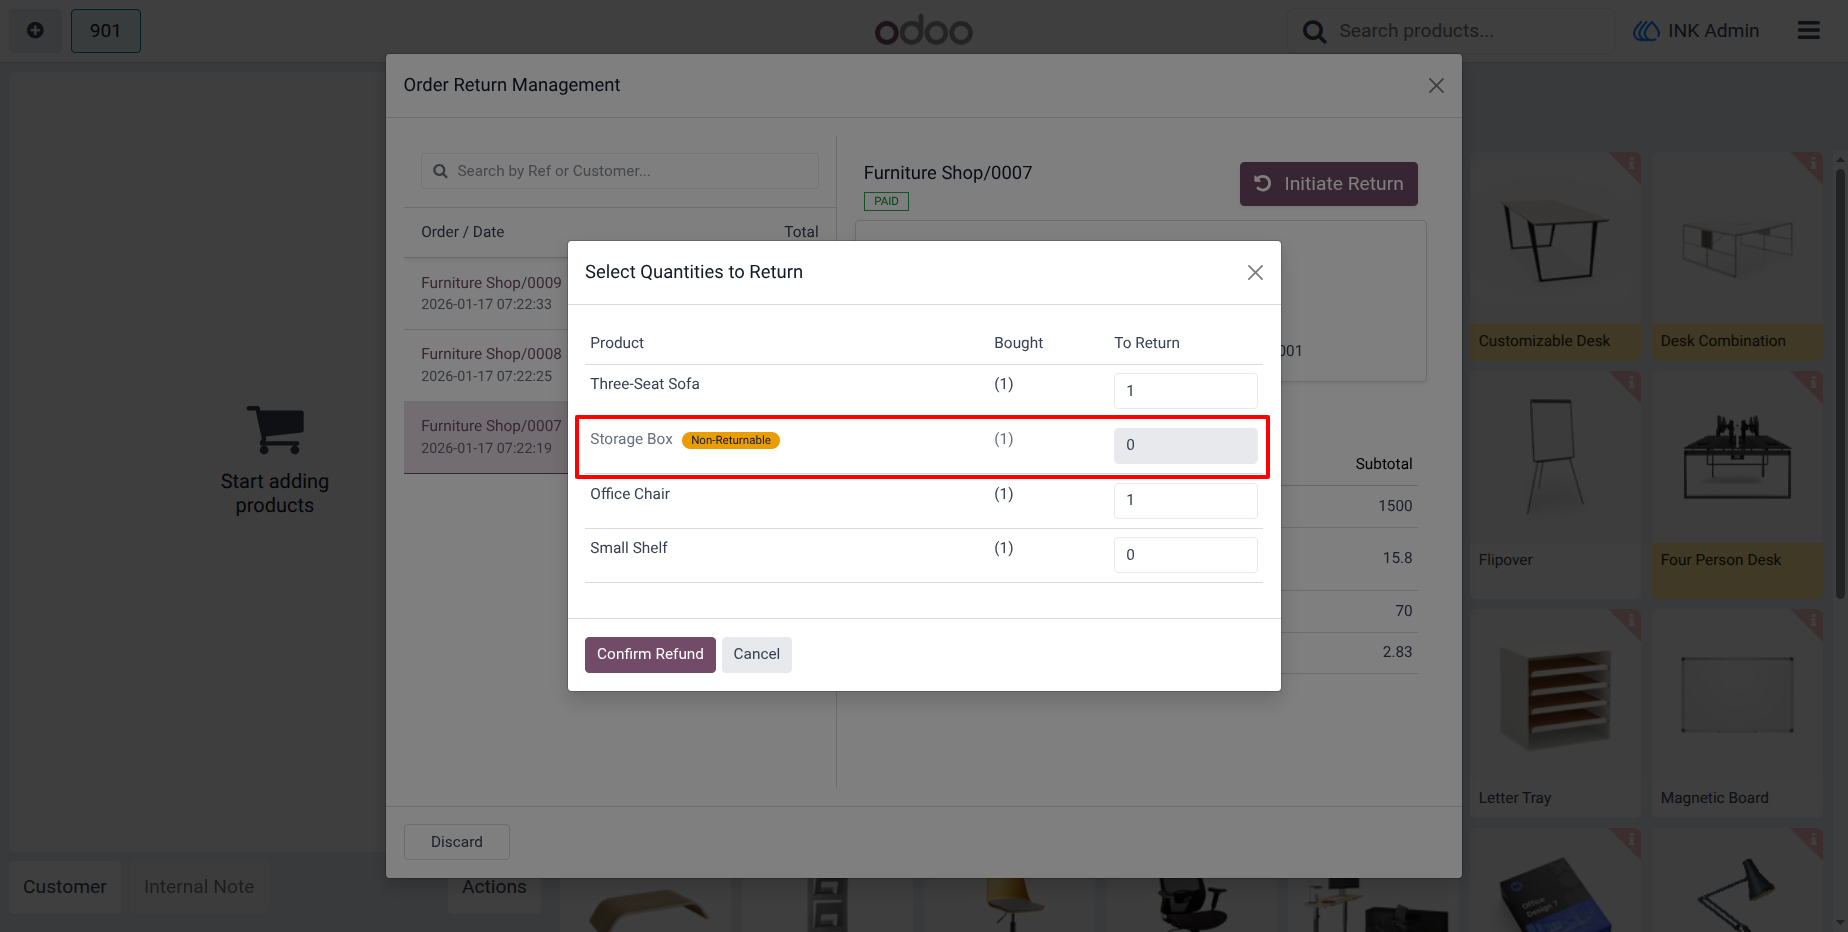
Task: Open the Internal Note option
Action: point(199,887)
